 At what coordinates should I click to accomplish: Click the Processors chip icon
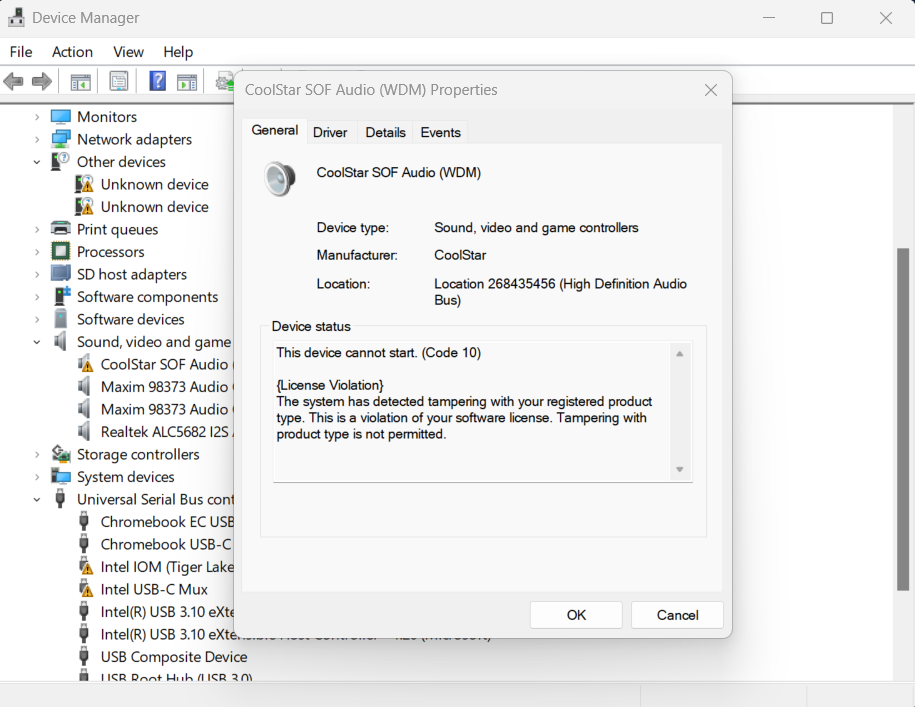[x=61, y=251]
